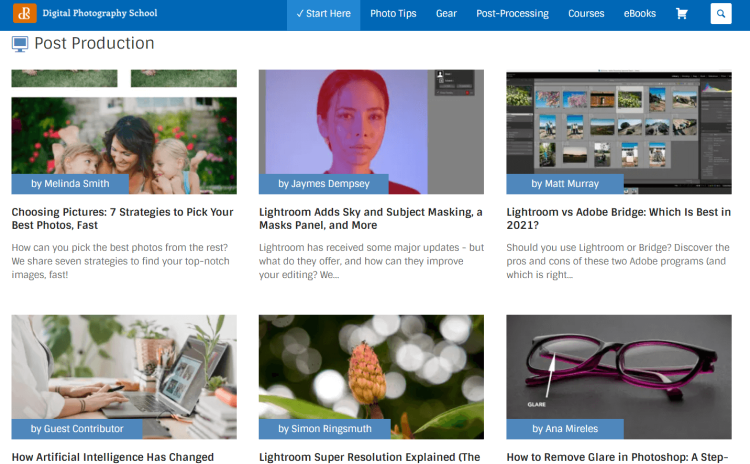This screenshot has height=464, width=750.
Task: Click author label by Melinda Smith
Action: (70, 184)
